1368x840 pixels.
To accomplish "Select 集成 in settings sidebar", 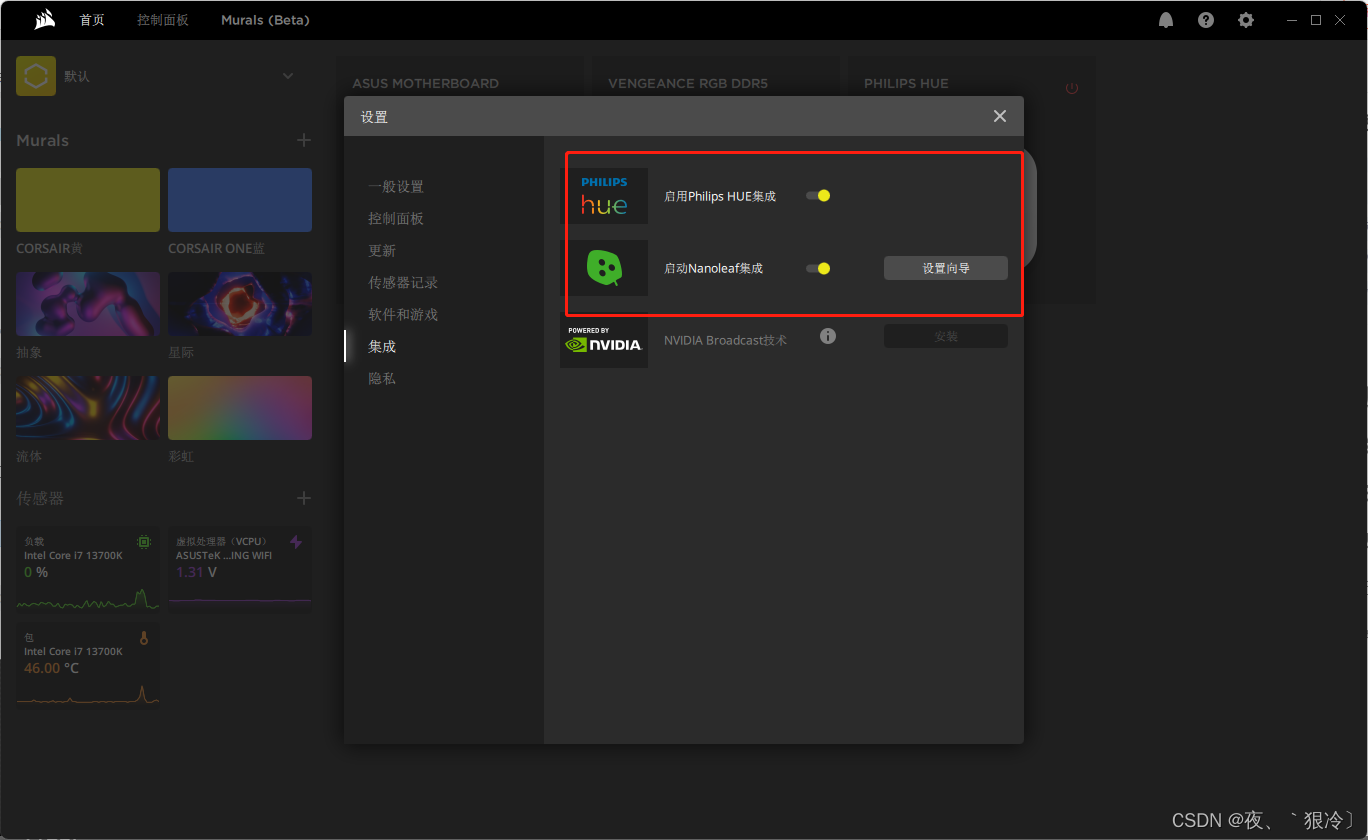I will coord(382,346).
